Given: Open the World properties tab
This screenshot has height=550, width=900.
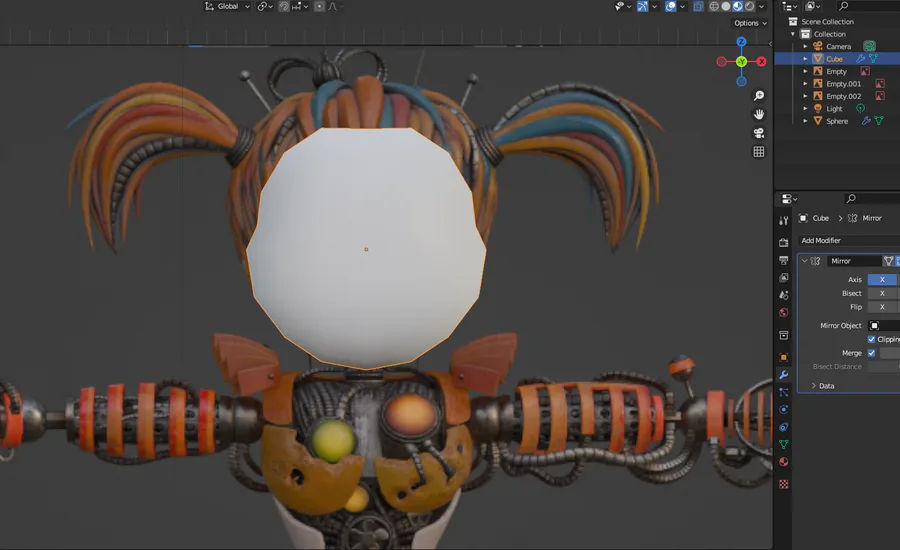Looking at the screenshot, I should coord(783,313).
